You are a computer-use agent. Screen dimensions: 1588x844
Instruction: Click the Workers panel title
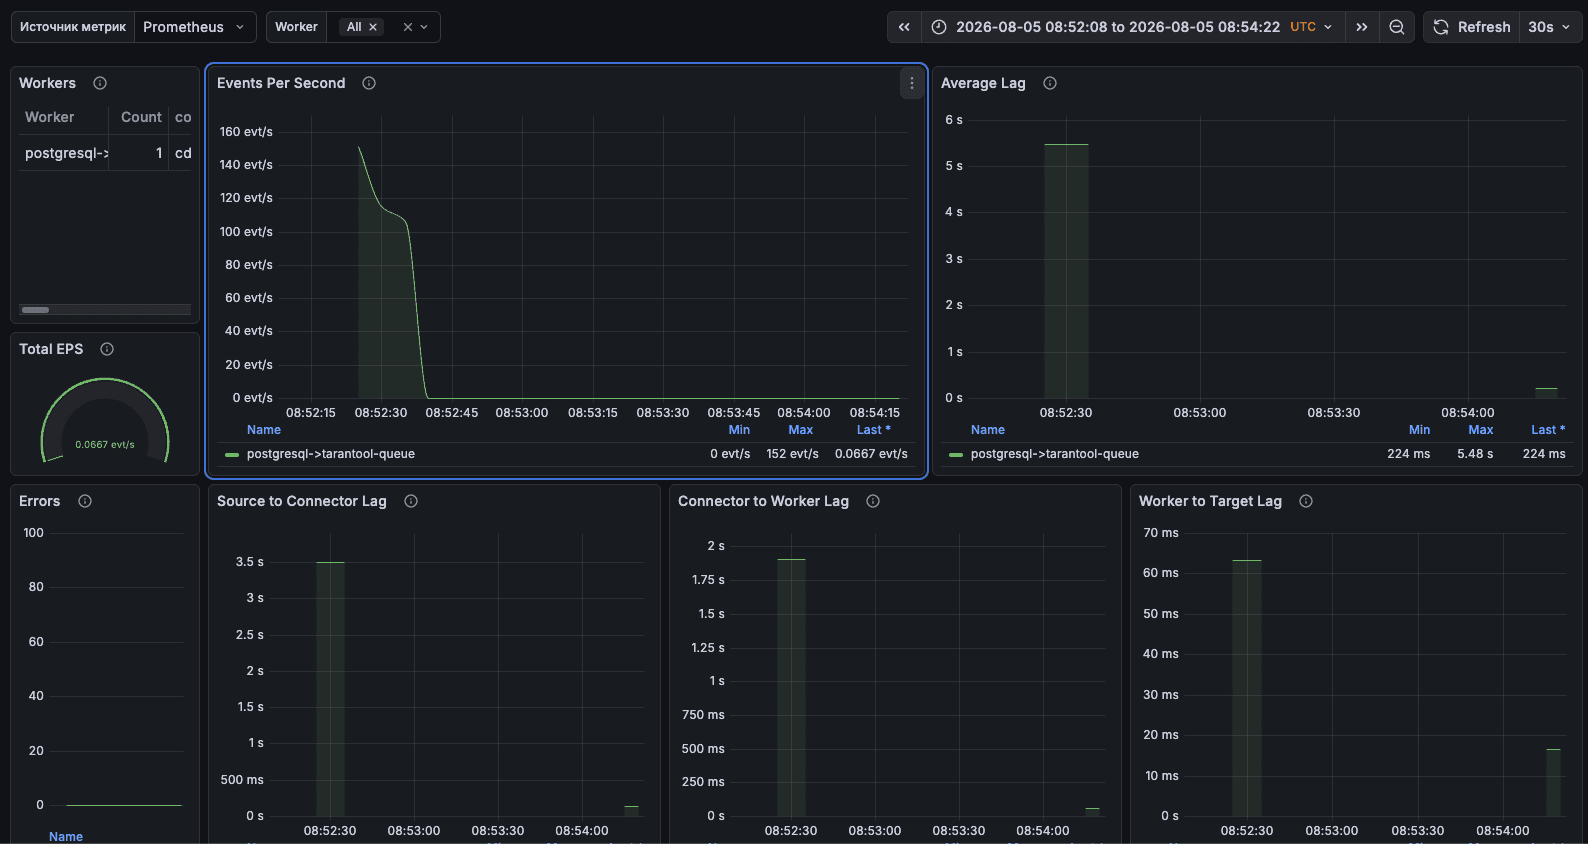pyautogui.click(x=47, y=83)
